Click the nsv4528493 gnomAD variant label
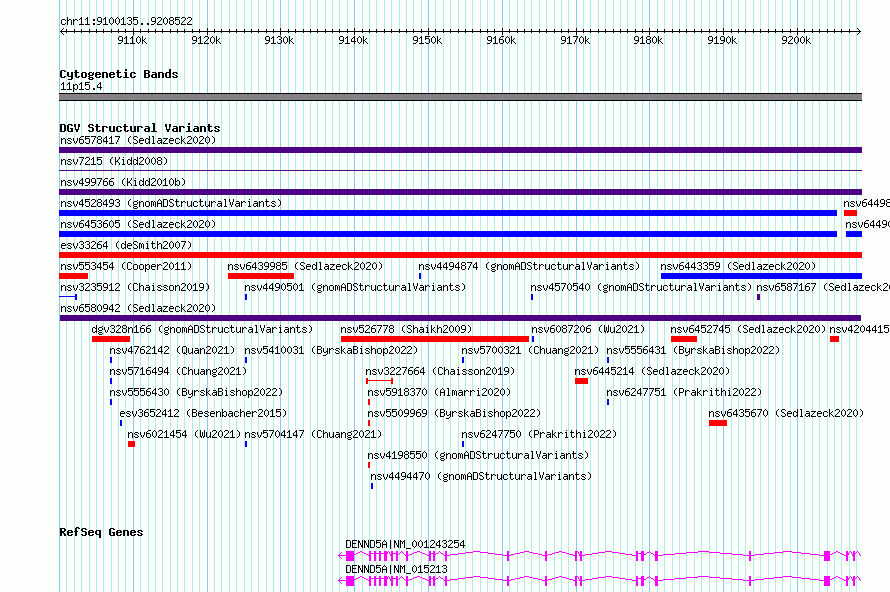 pos(171,203)
